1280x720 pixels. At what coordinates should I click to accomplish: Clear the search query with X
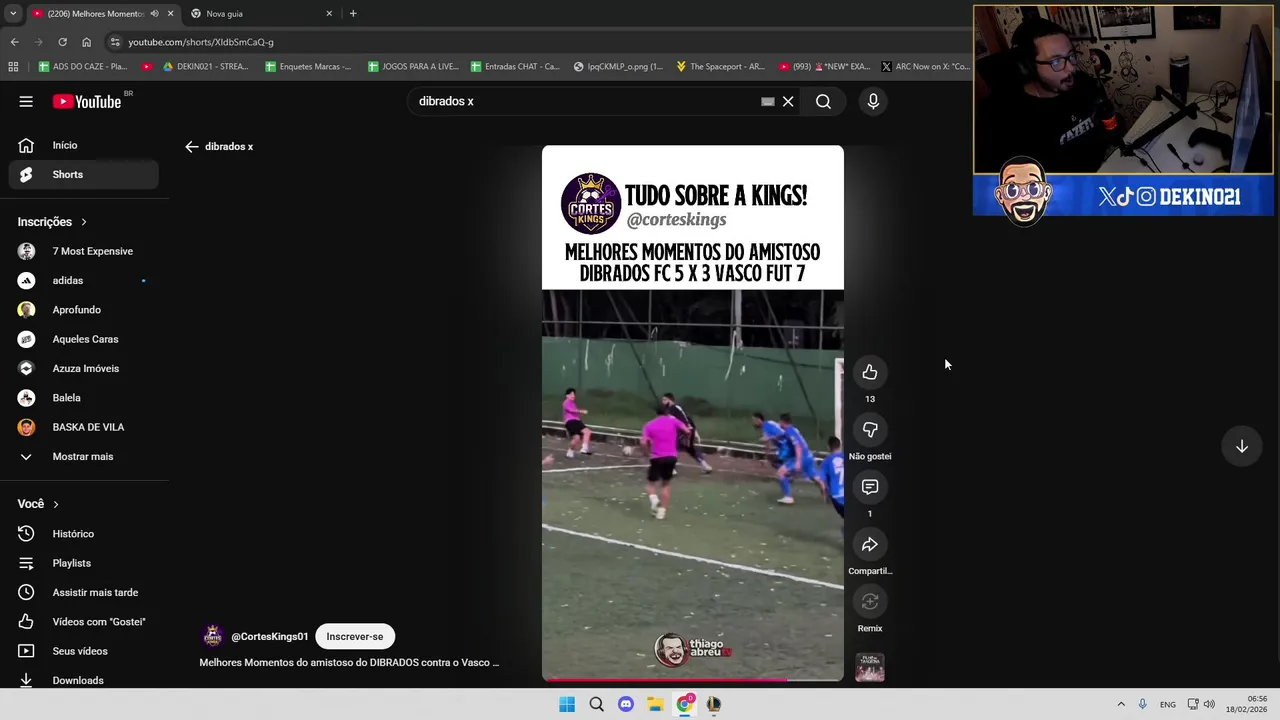coord(788,101)
